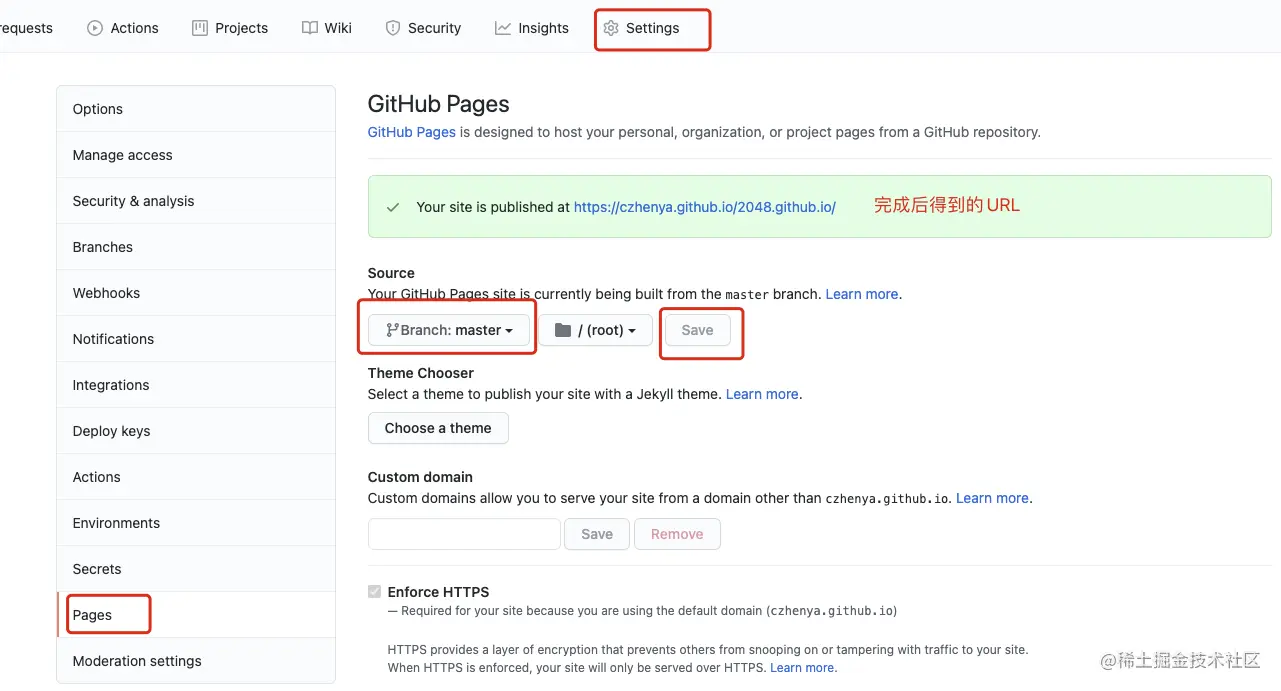Screen dimensions: 1281x691
Task: Open Environments settings
Action: [196, 523]
